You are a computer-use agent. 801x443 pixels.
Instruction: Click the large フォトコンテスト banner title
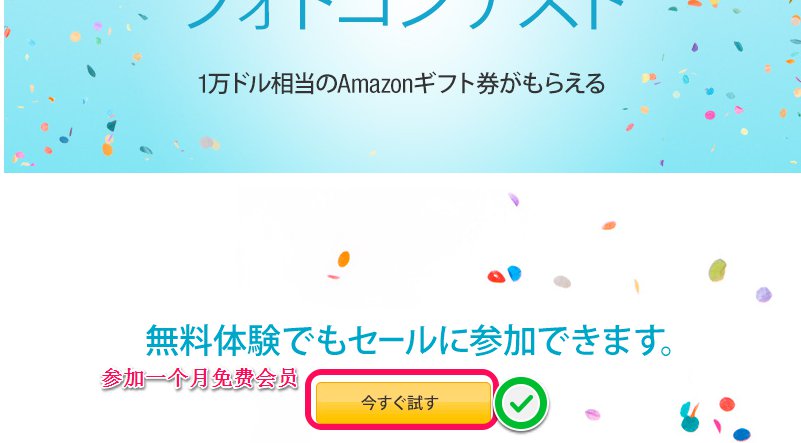(x=406, y=14)
